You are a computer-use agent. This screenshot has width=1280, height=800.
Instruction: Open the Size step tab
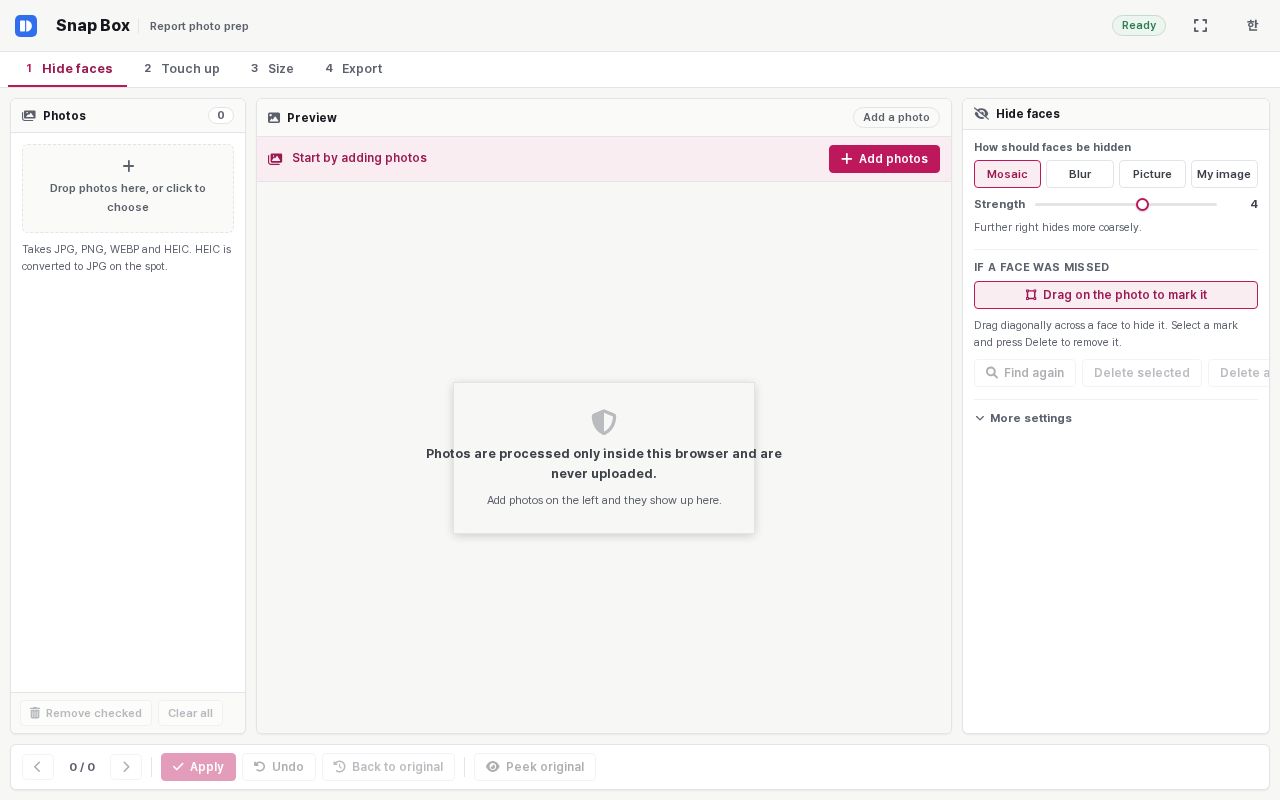[x=272, y=69]
